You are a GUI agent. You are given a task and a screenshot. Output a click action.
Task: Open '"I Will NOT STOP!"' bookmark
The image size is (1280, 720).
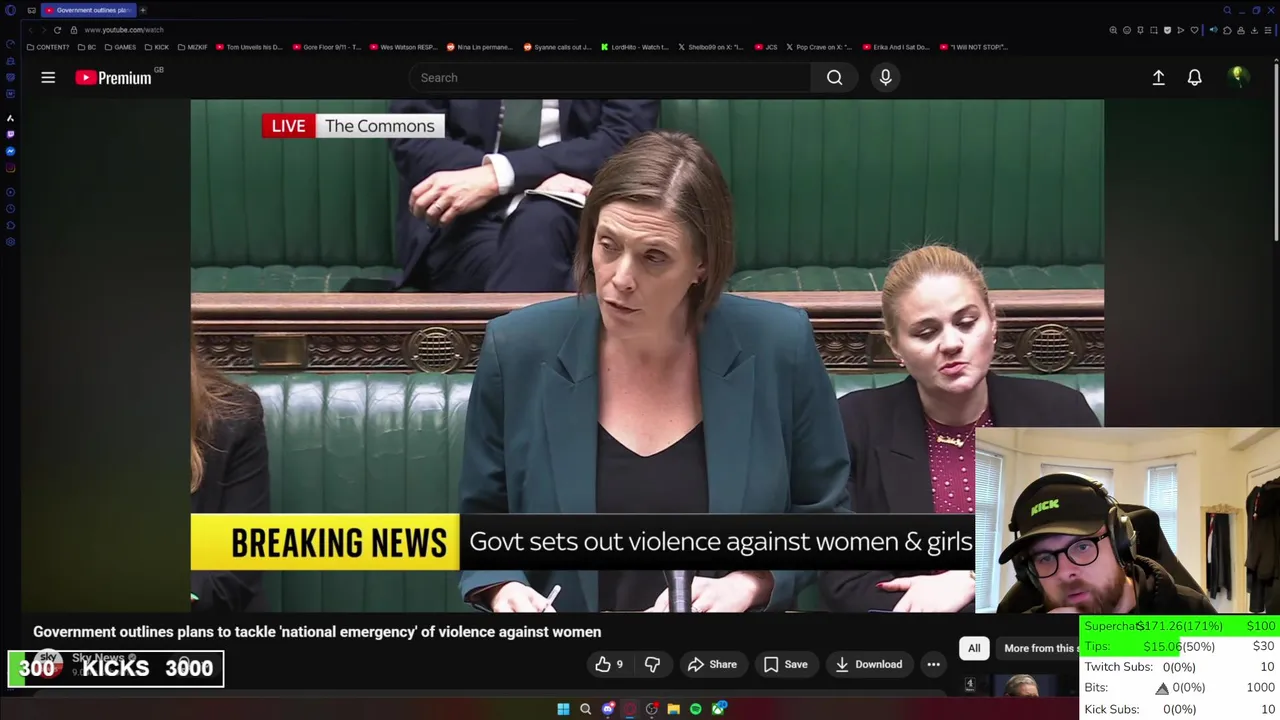[974, 47]
